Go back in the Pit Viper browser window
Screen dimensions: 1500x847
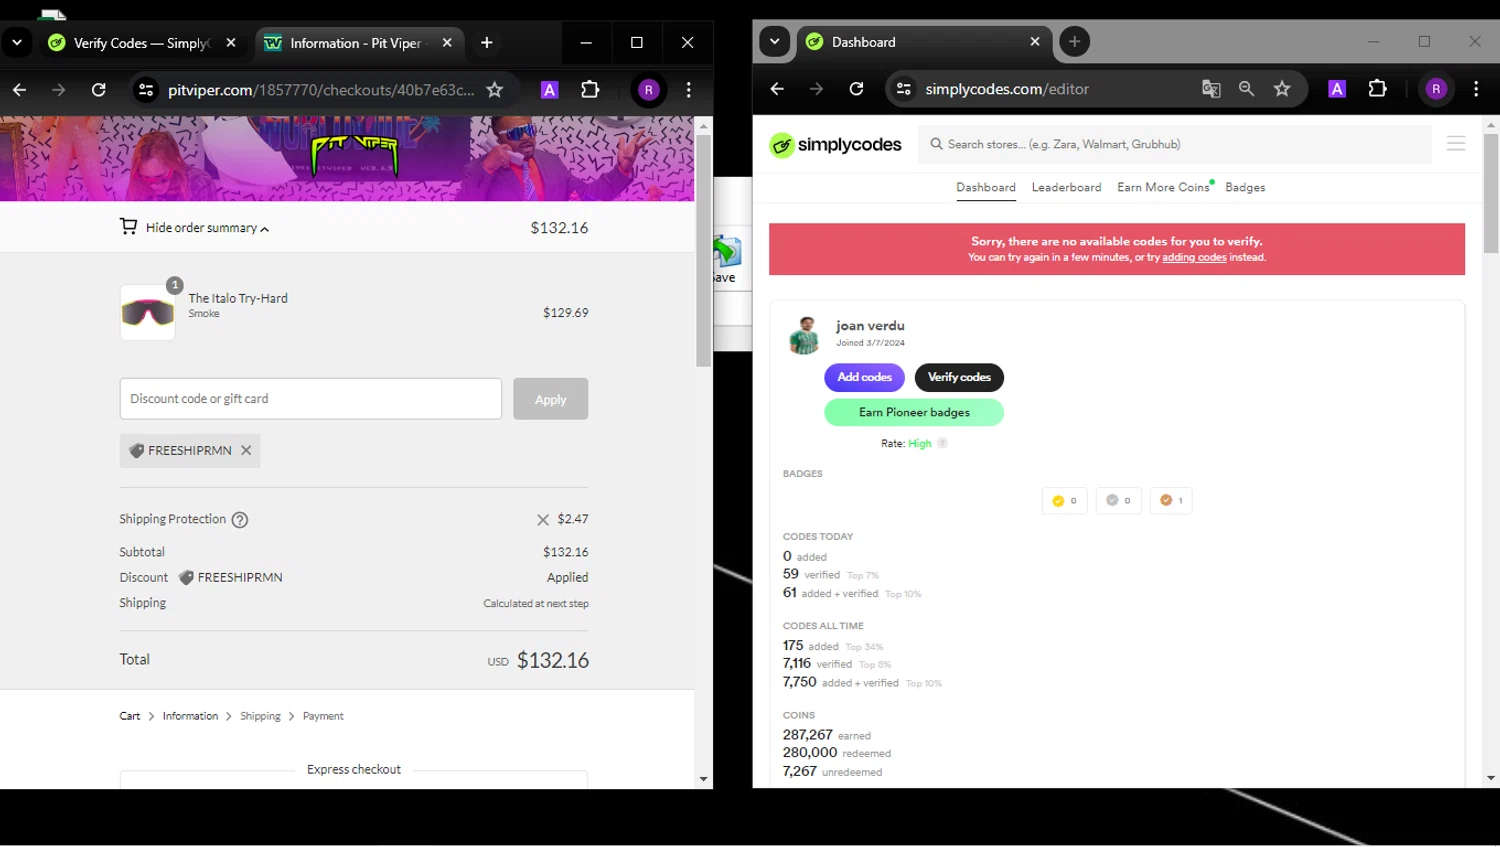click(19, 90)
